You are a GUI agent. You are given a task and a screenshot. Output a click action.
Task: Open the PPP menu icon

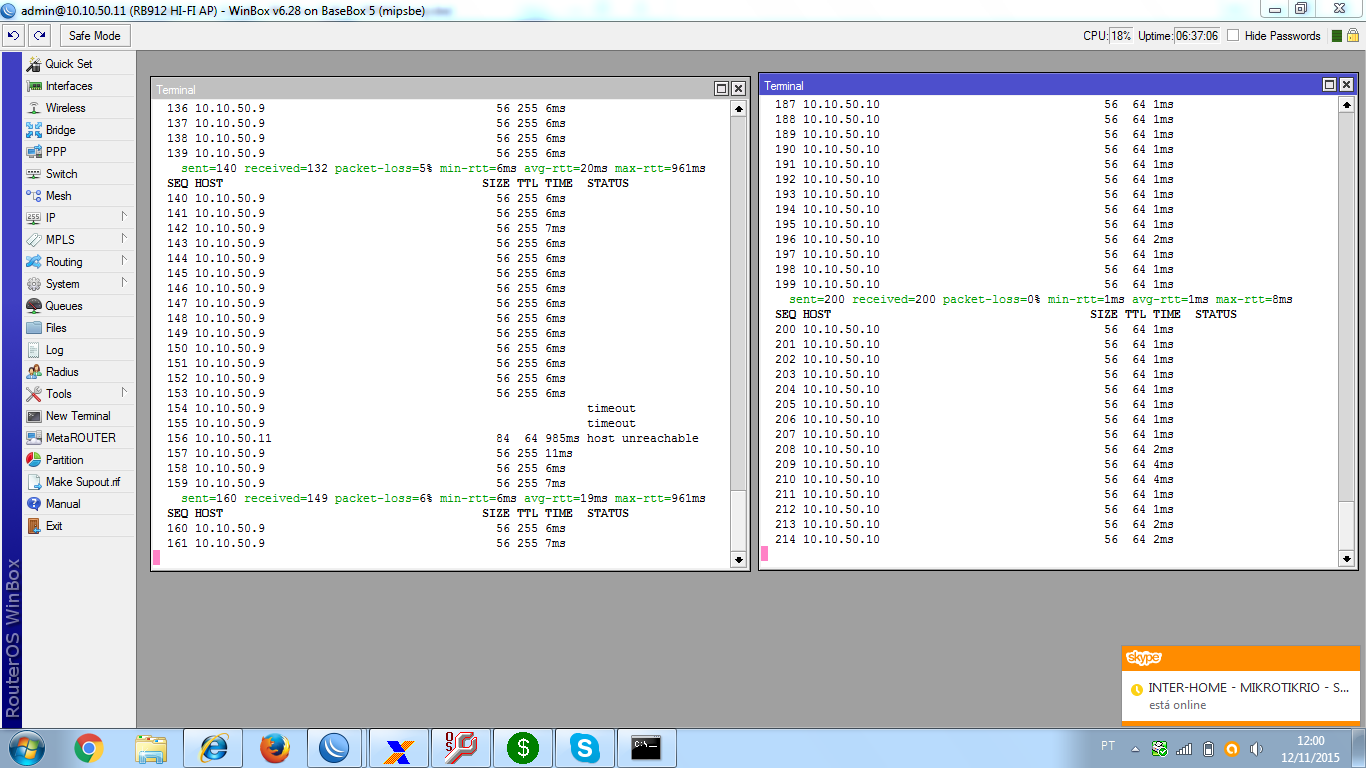(x=34, y=152)
